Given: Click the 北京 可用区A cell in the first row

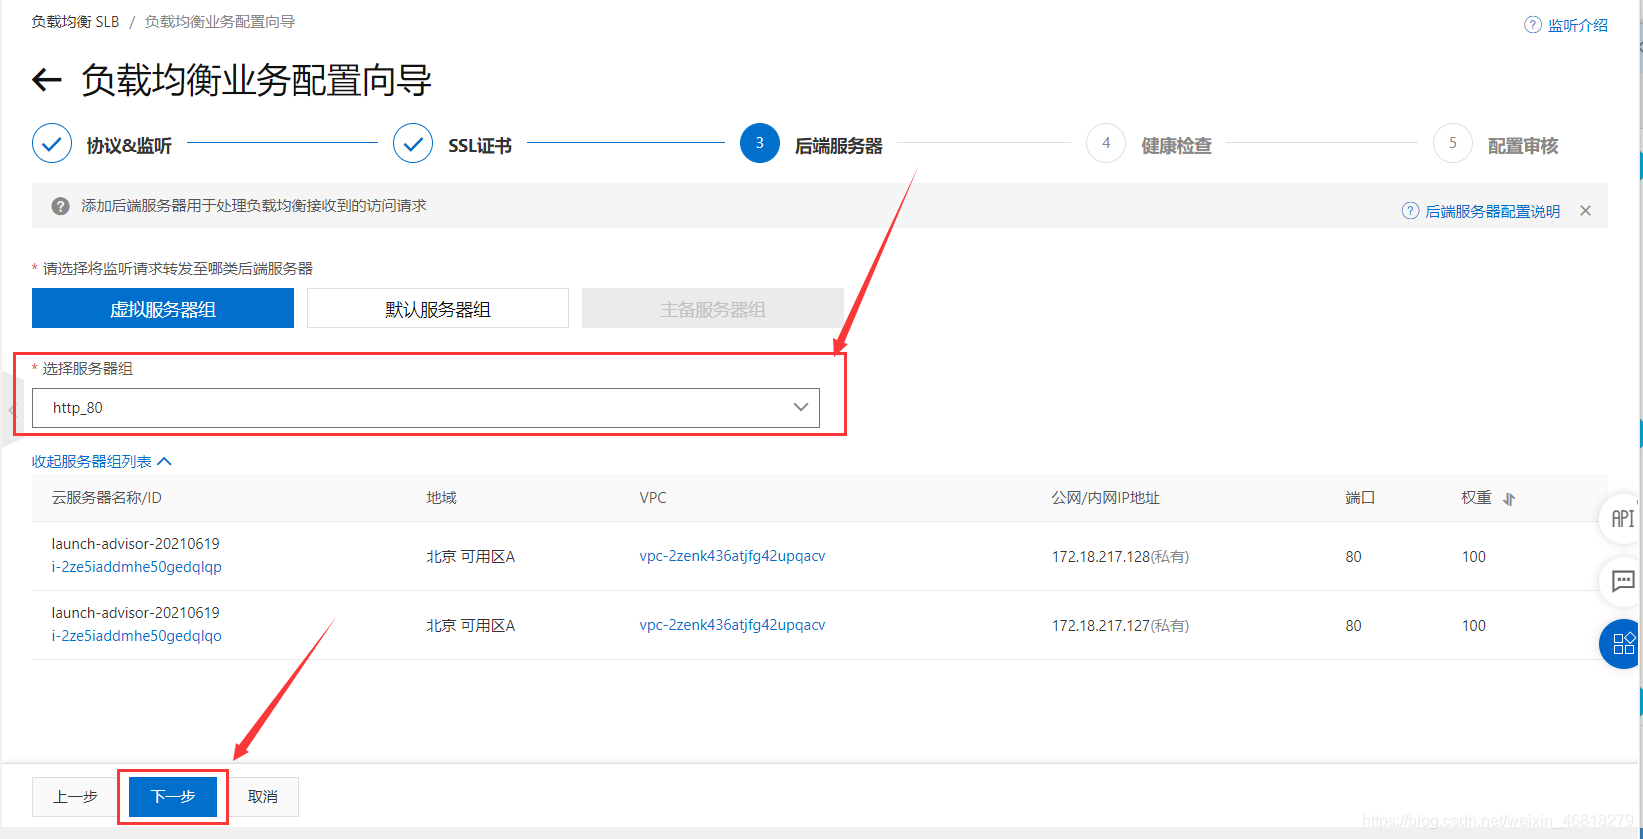Looking at the screenshot, I should [470, 557].
